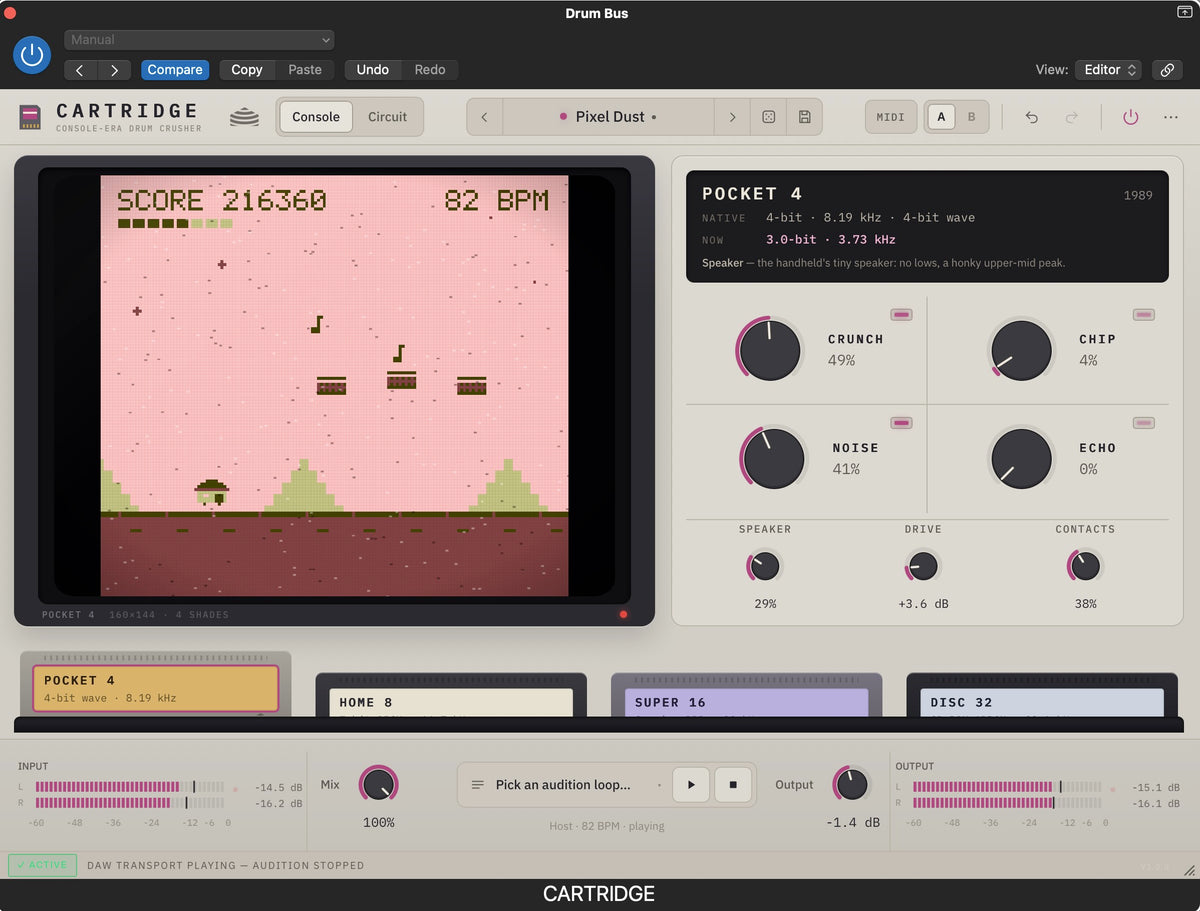Select previous preset with left chevron
The image size is (1200, 911).
[485, 117]
